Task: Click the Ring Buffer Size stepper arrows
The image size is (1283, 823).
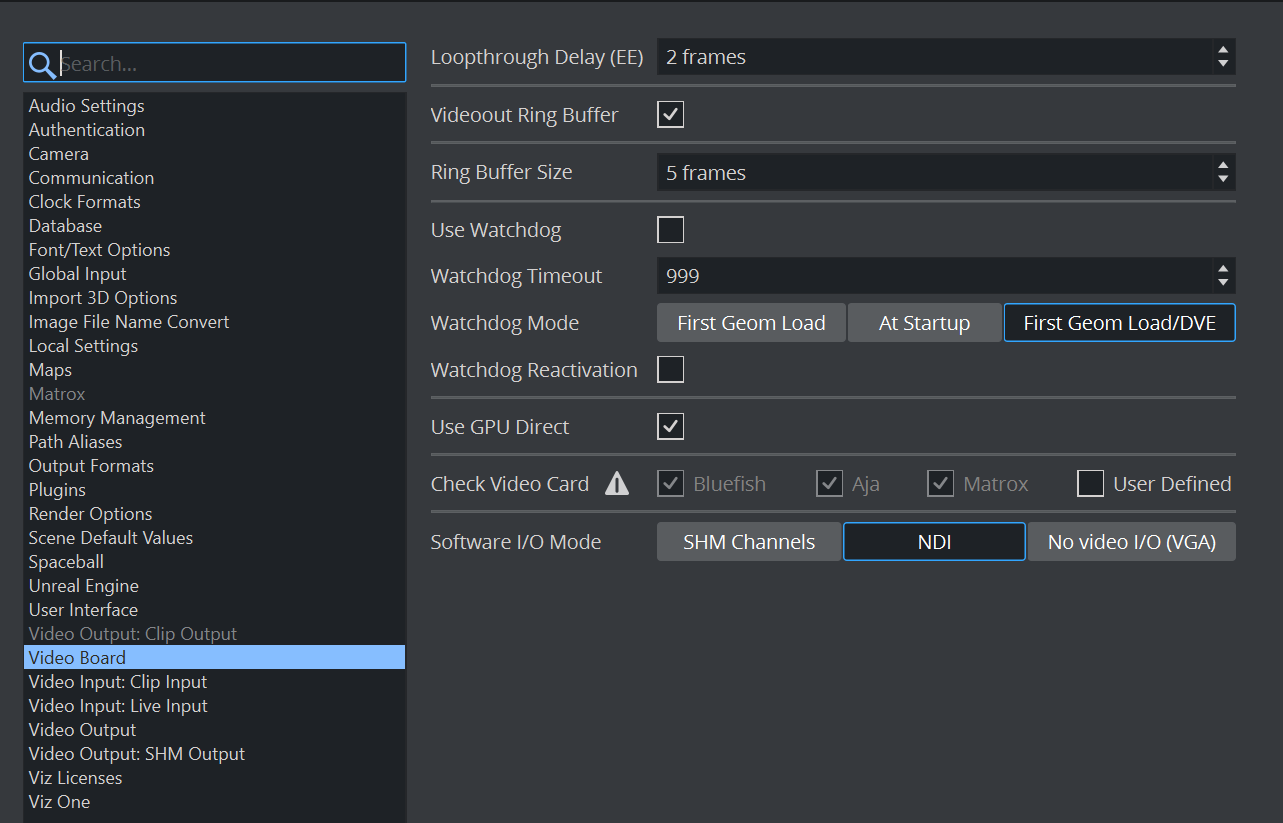Action: coord(1222,173)
